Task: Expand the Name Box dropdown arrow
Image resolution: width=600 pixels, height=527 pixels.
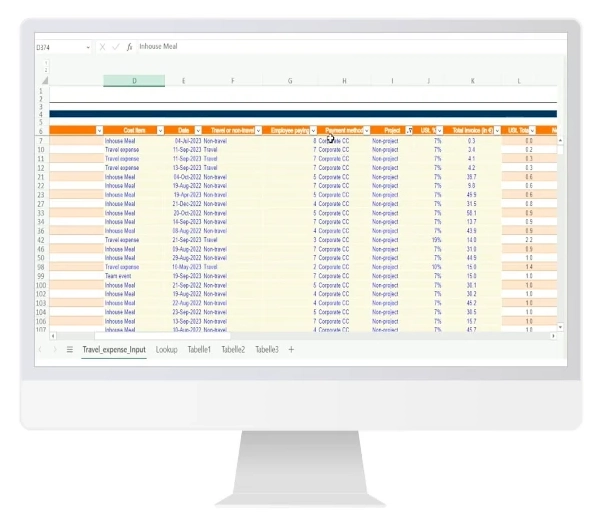Action: (x=88, y=47)
